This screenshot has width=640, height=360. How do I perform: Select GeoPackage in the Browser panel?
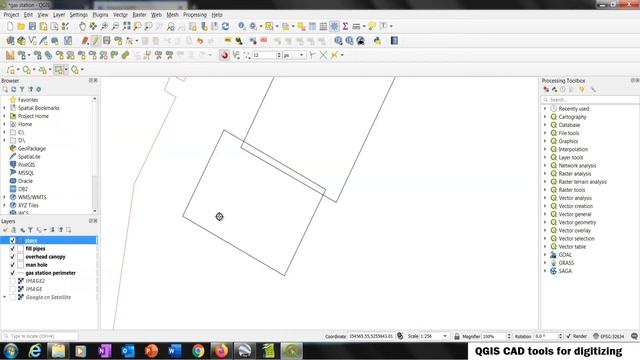pos(32,149)
